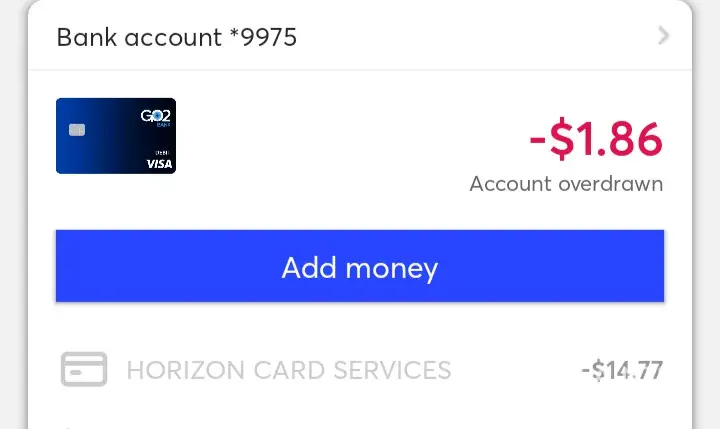720x429 pixels.
Task: Tap the GO2 Bank logo on the card
Action: (156, 117)
